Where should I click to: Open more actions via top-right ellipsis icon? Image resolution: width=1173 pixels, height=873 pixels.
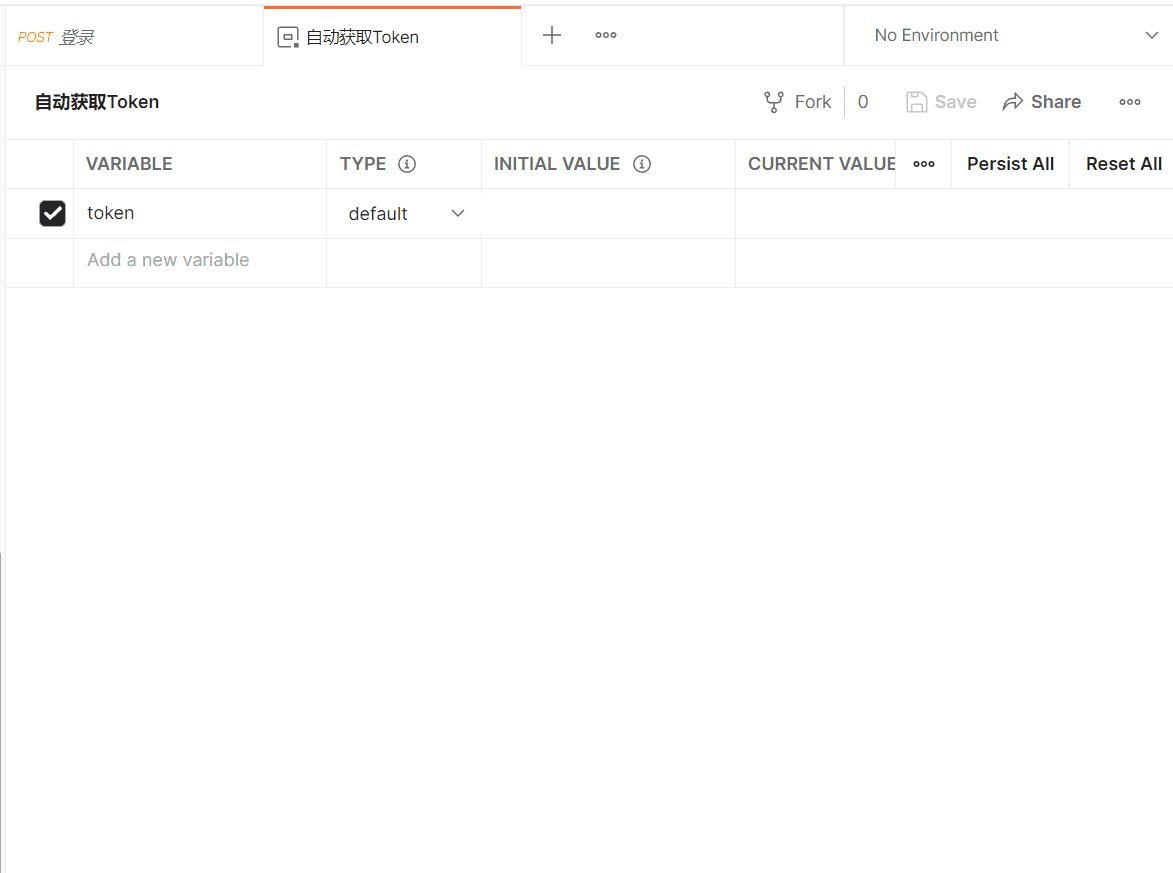coord(1129,101)
